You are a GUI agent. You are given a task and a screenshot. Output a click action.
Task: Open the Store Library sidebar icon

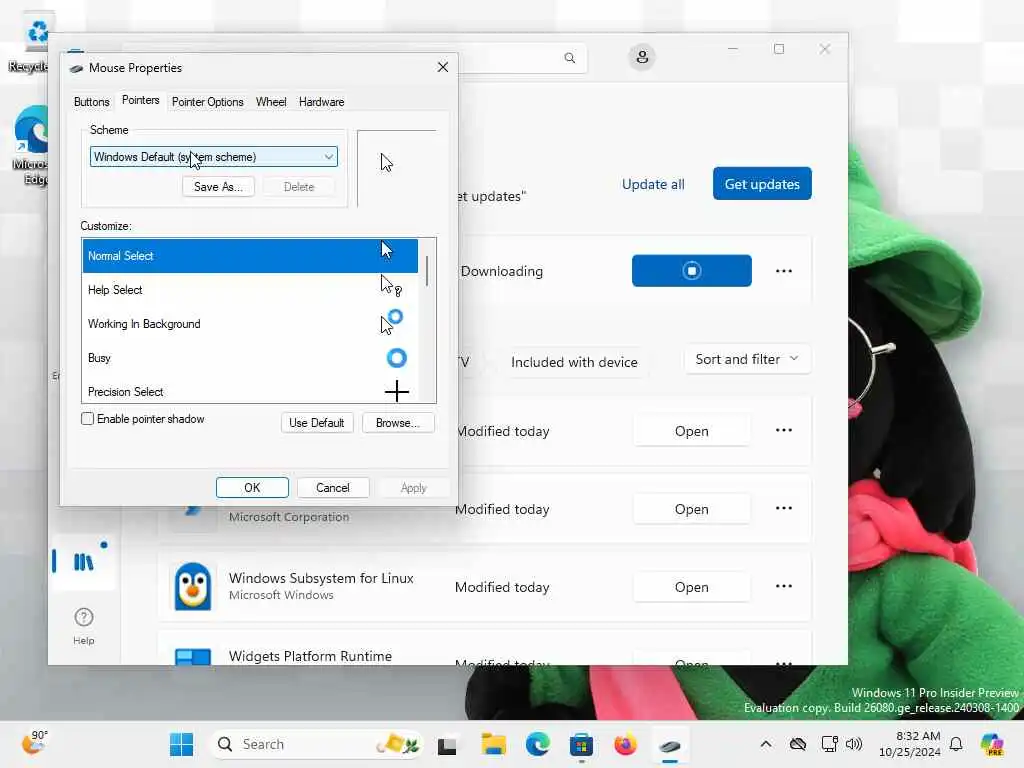click(84, 562)
